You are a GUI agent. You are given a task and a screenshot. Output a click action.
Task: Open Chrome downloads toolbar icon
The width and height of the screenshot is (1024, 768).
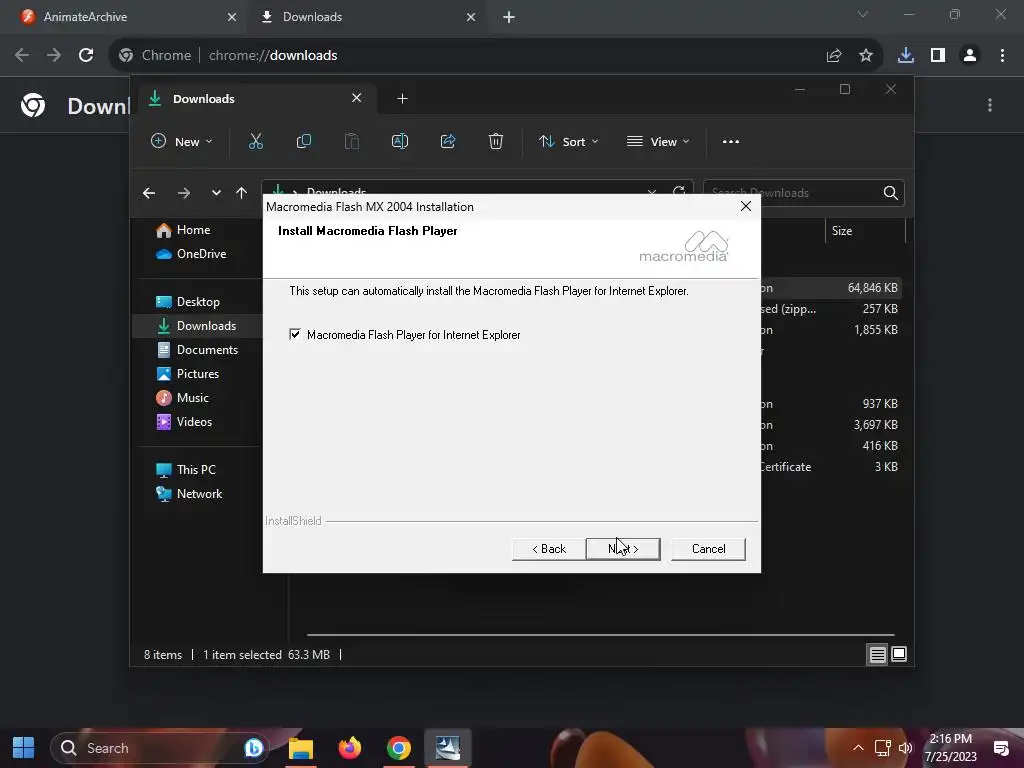pos(906,56)
